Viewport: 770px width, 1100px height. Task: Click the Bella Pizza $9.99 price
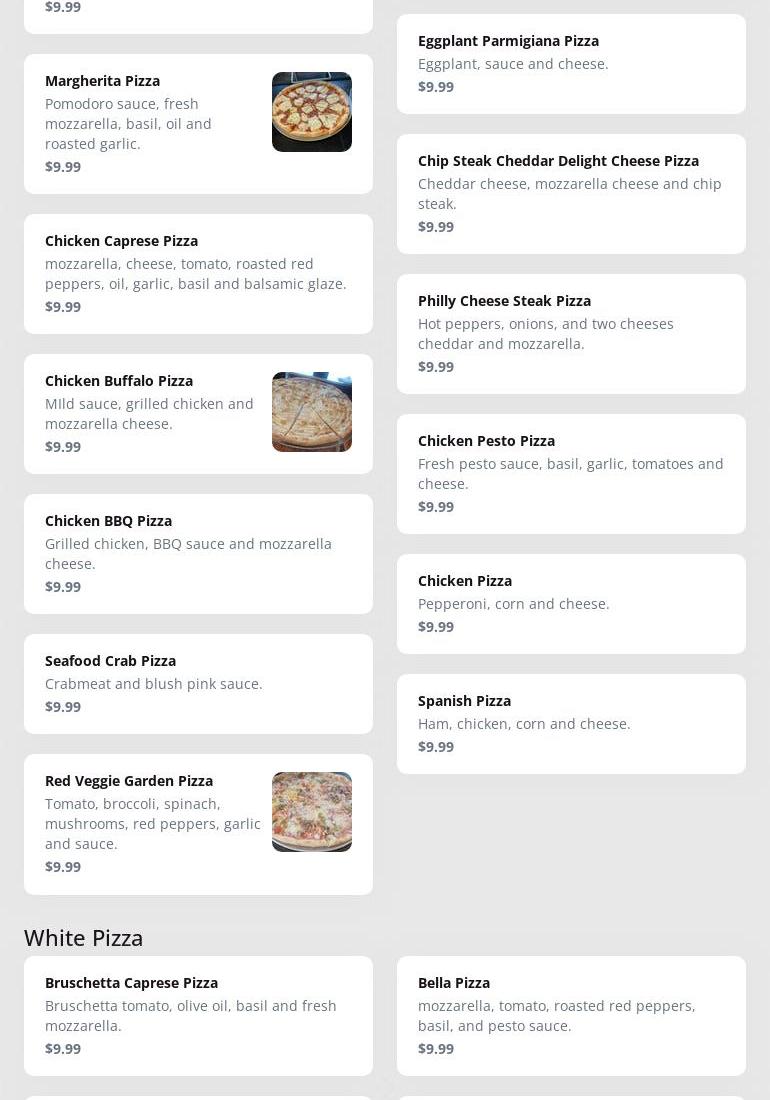pyautogui.click(x=436, y=1049)
